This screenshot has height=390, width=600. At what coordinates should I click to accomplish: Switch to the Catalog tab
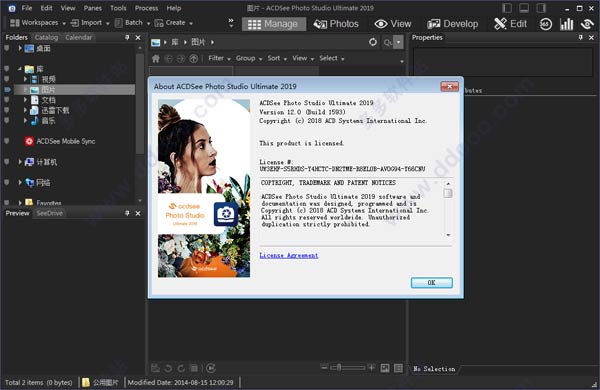46,38
